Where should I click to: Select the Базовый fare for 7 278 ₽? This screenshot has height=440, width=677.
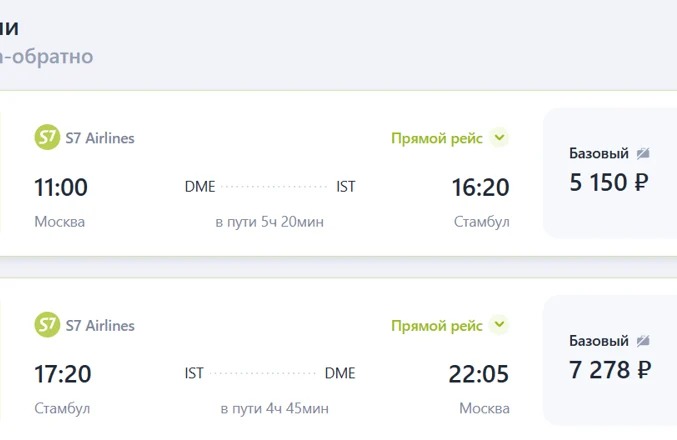point(609,359)
